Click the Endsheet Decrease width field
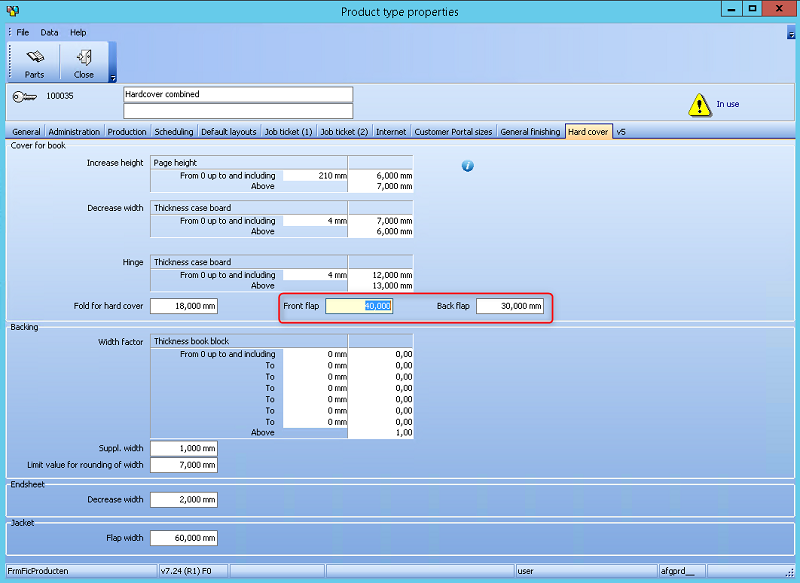The image size is (800, 583). (184, 500)
